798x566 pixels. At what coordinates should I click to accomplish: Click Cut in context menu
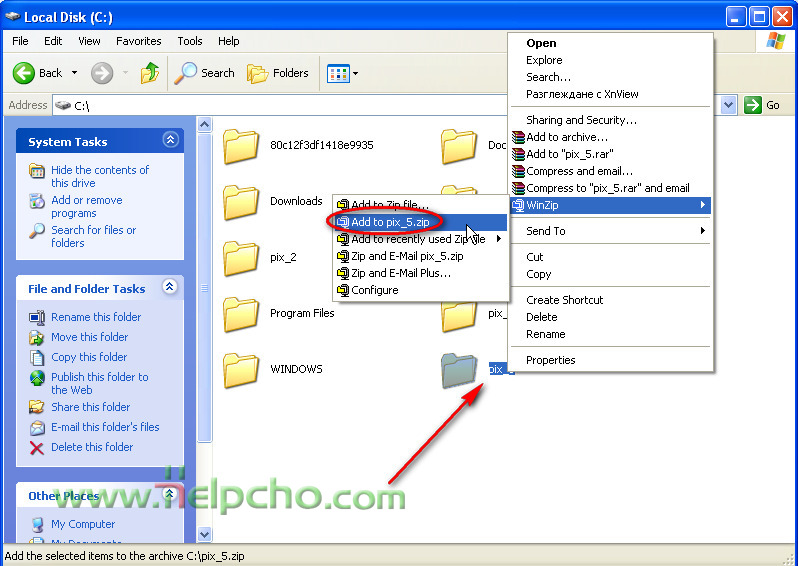(611, 257)
